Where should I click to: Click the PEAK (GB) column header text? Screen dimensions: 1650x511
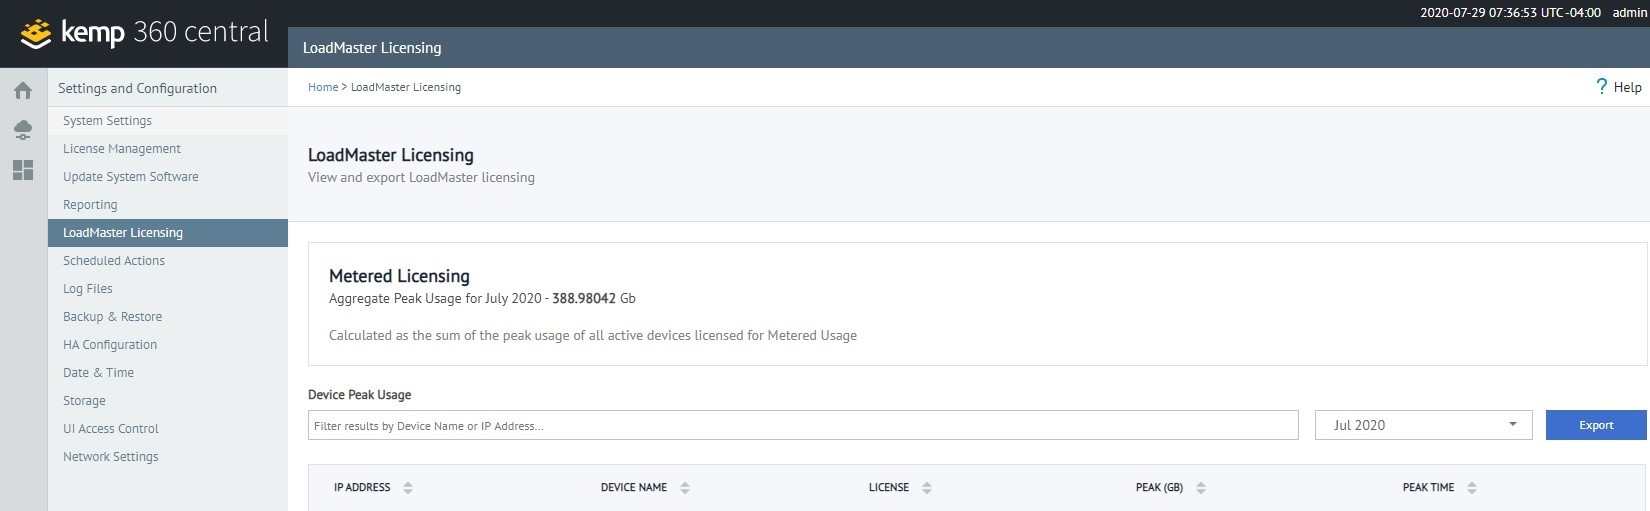point(1159,488)
